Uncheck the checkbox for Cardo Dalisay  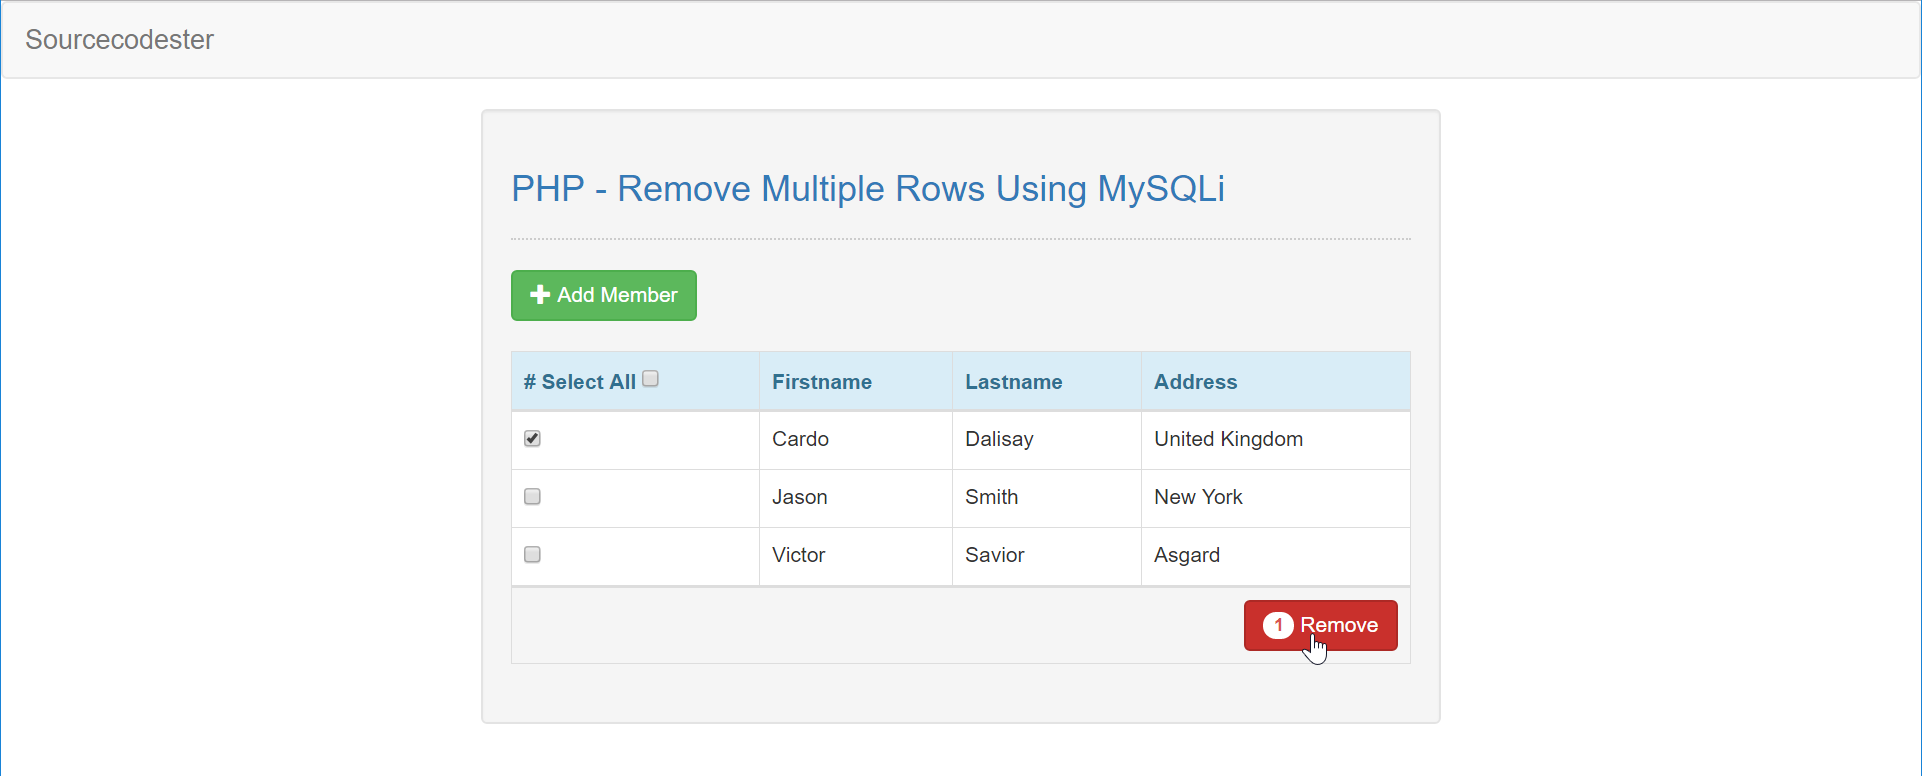532,439
